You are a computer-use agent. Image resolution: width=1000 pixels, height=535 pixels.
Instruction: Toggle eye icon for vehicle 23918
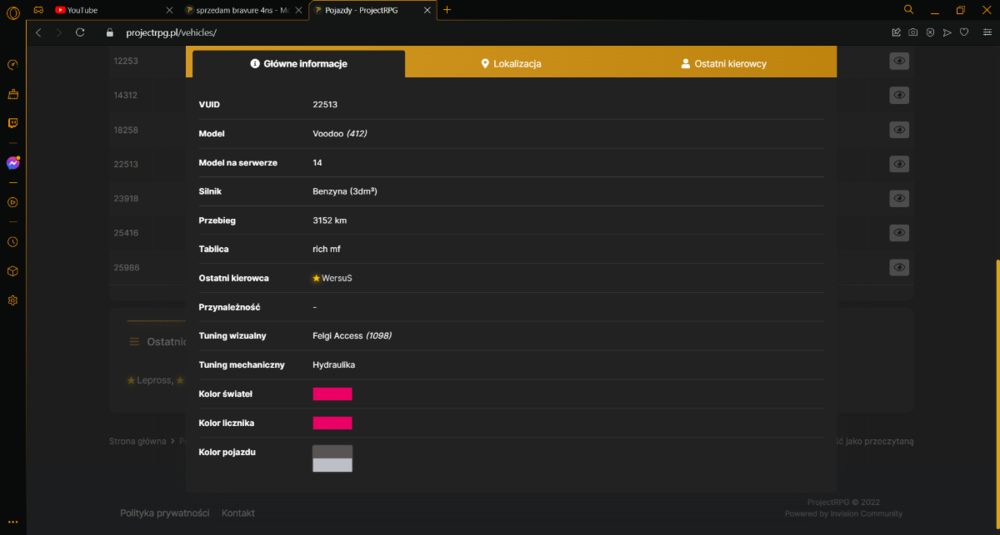point(899,198)
